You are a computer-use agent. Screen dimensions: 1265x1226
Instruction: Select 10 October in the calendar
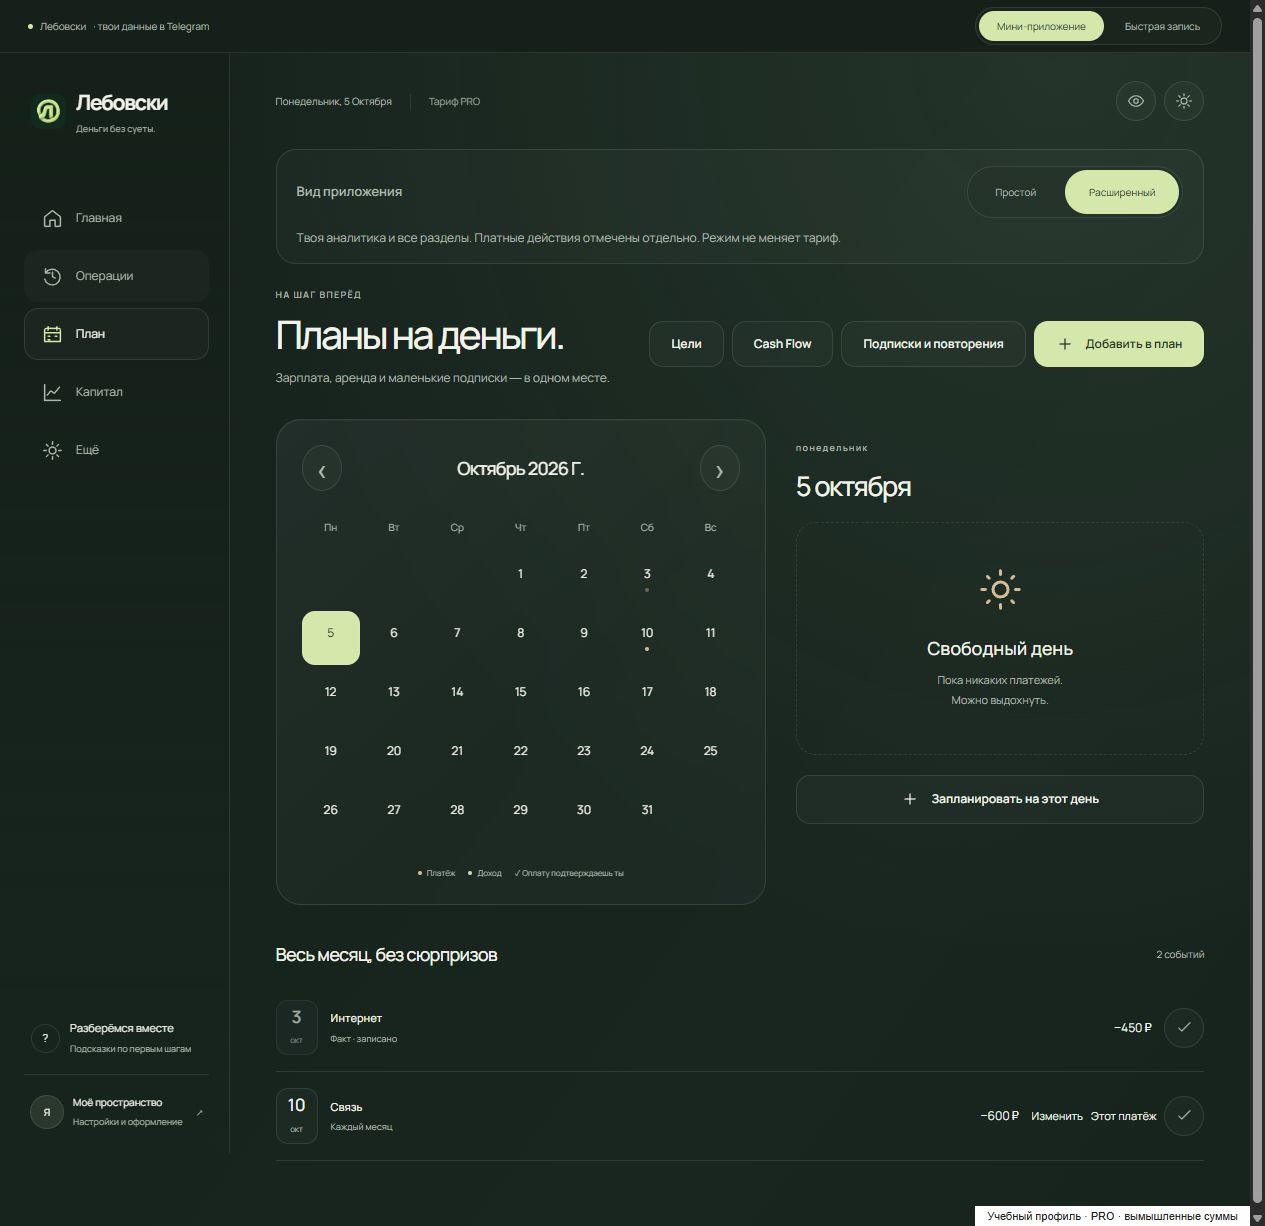pyautogui.click(x=647, y=637)
